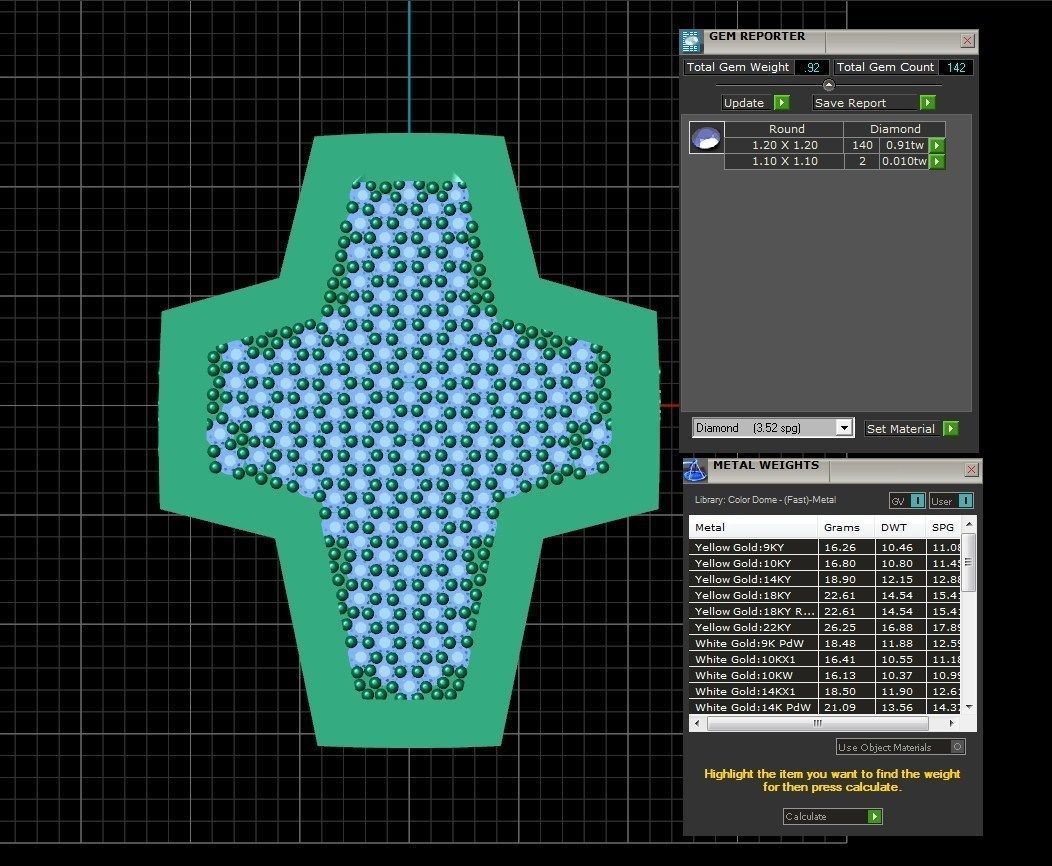Click the metal list scroll down arrow
Image resolution: width=1052 pixels, height=866 pixels.
coord(969,707)
